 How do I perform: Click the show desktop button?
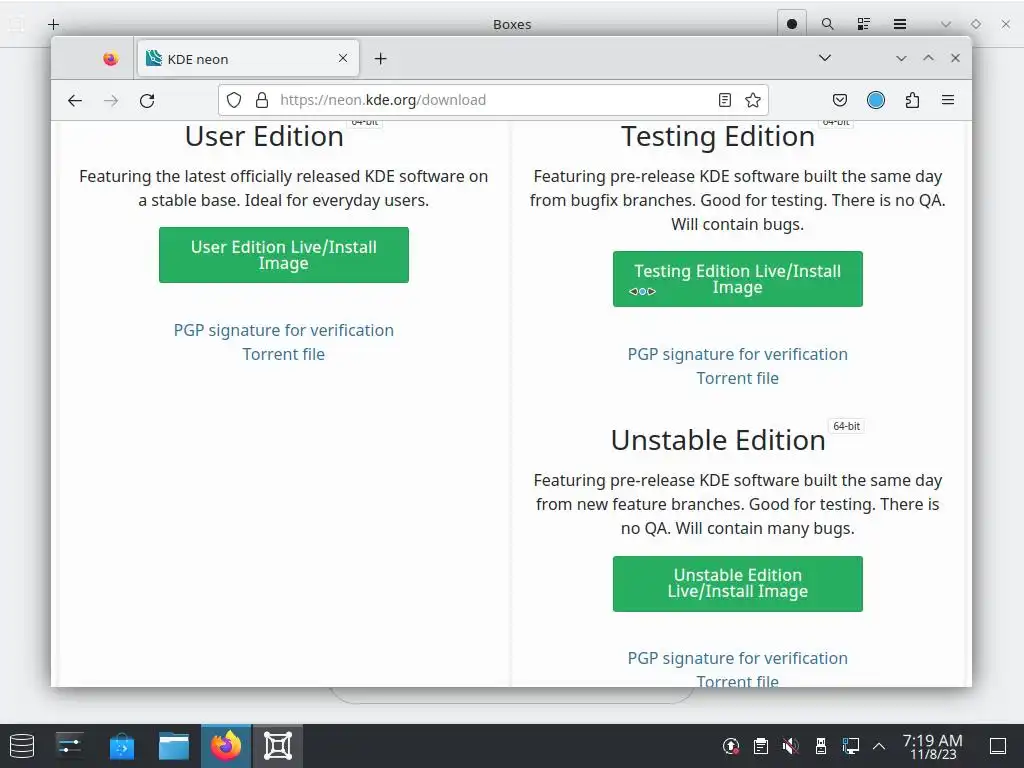[x=998, y=746]
